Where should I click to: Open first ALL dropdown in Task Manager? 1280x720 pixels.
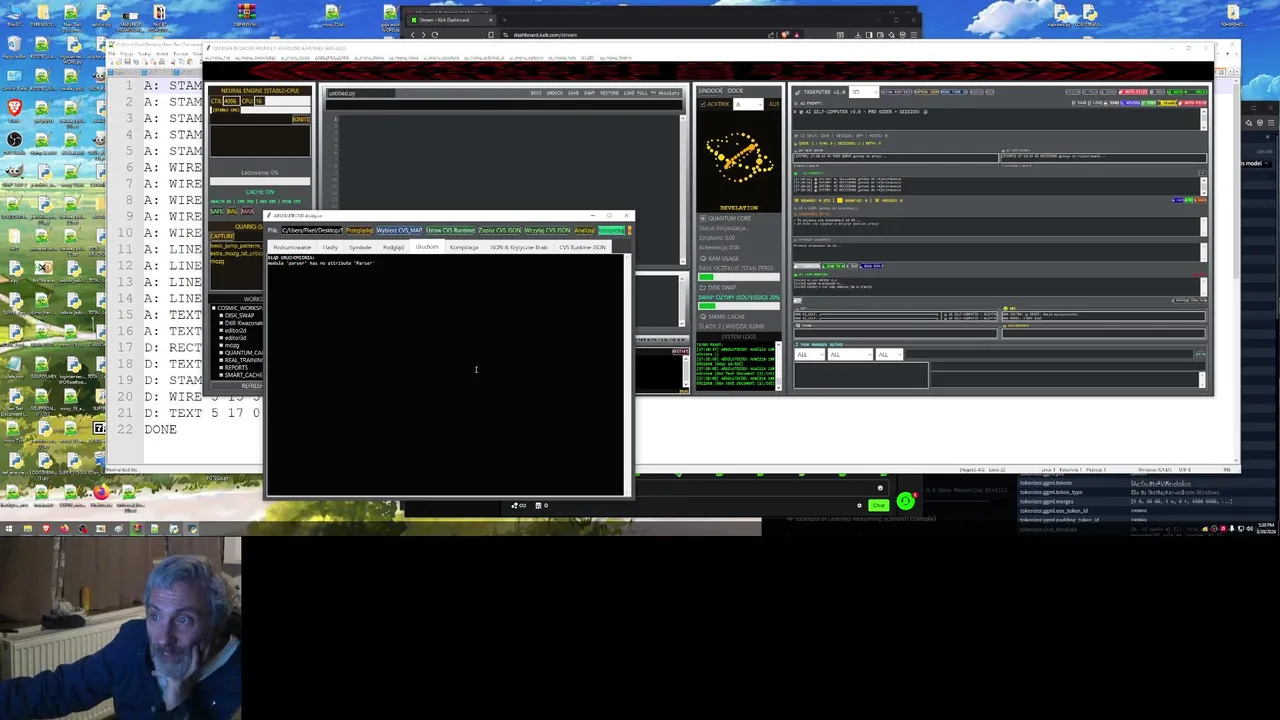coord(809,355)
